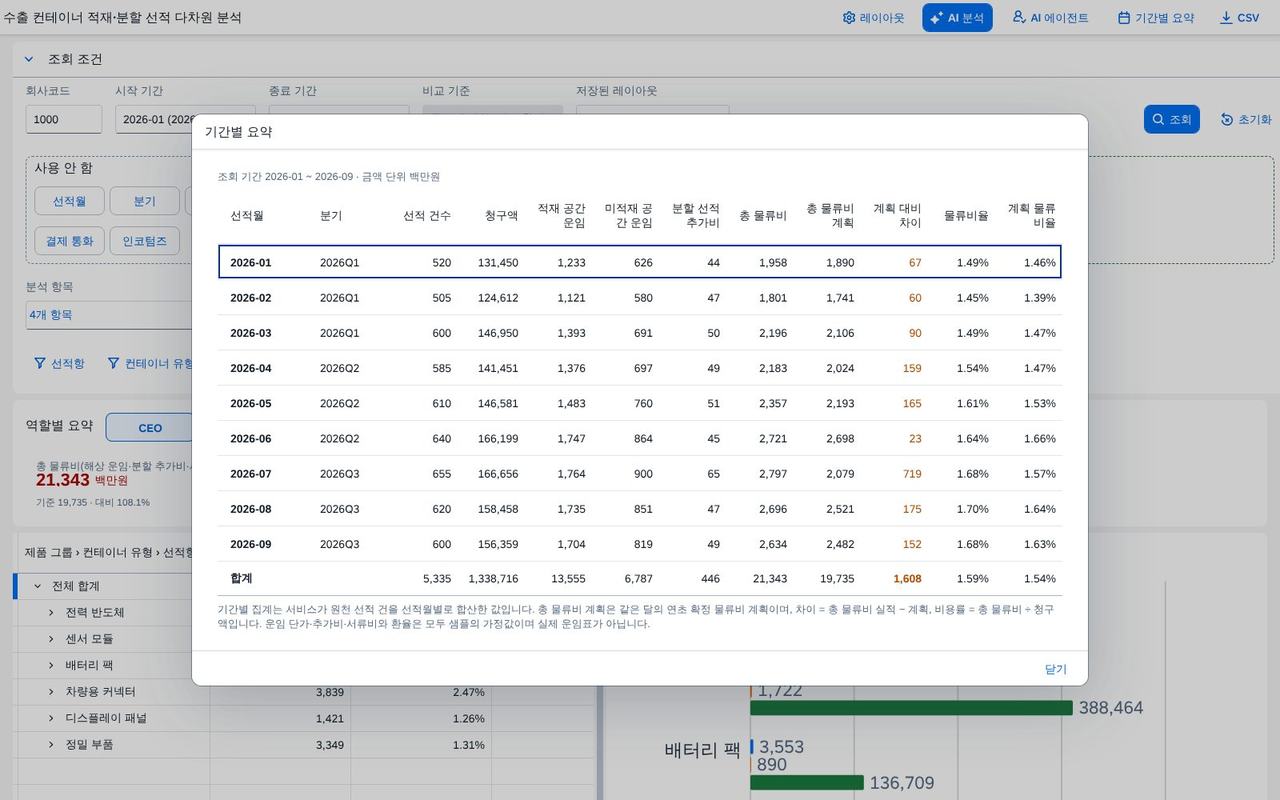Collapse the 전체 합계 tree row
1280x800 pixels.
click(x=38, y=586)
